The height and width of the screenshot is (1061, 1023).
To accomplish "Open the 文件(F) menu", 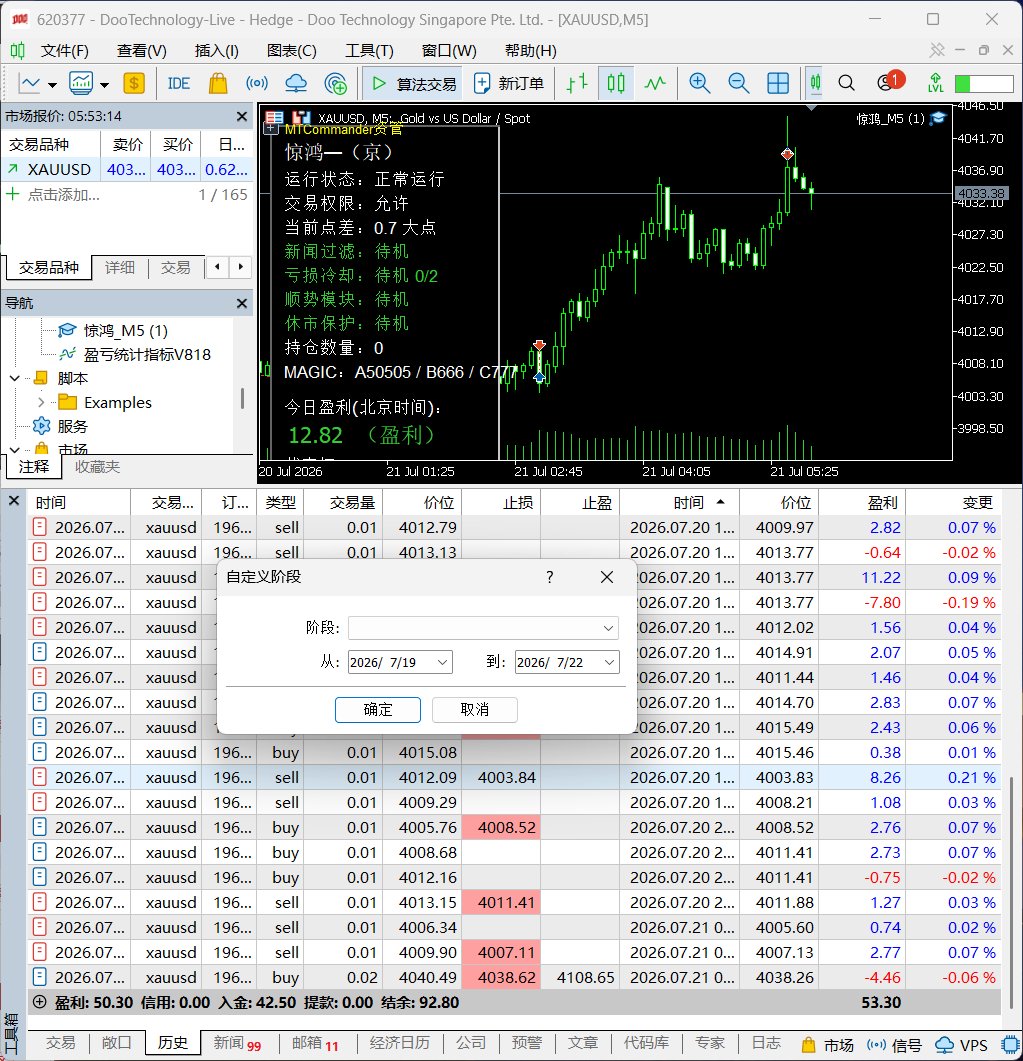I will 64,51.
